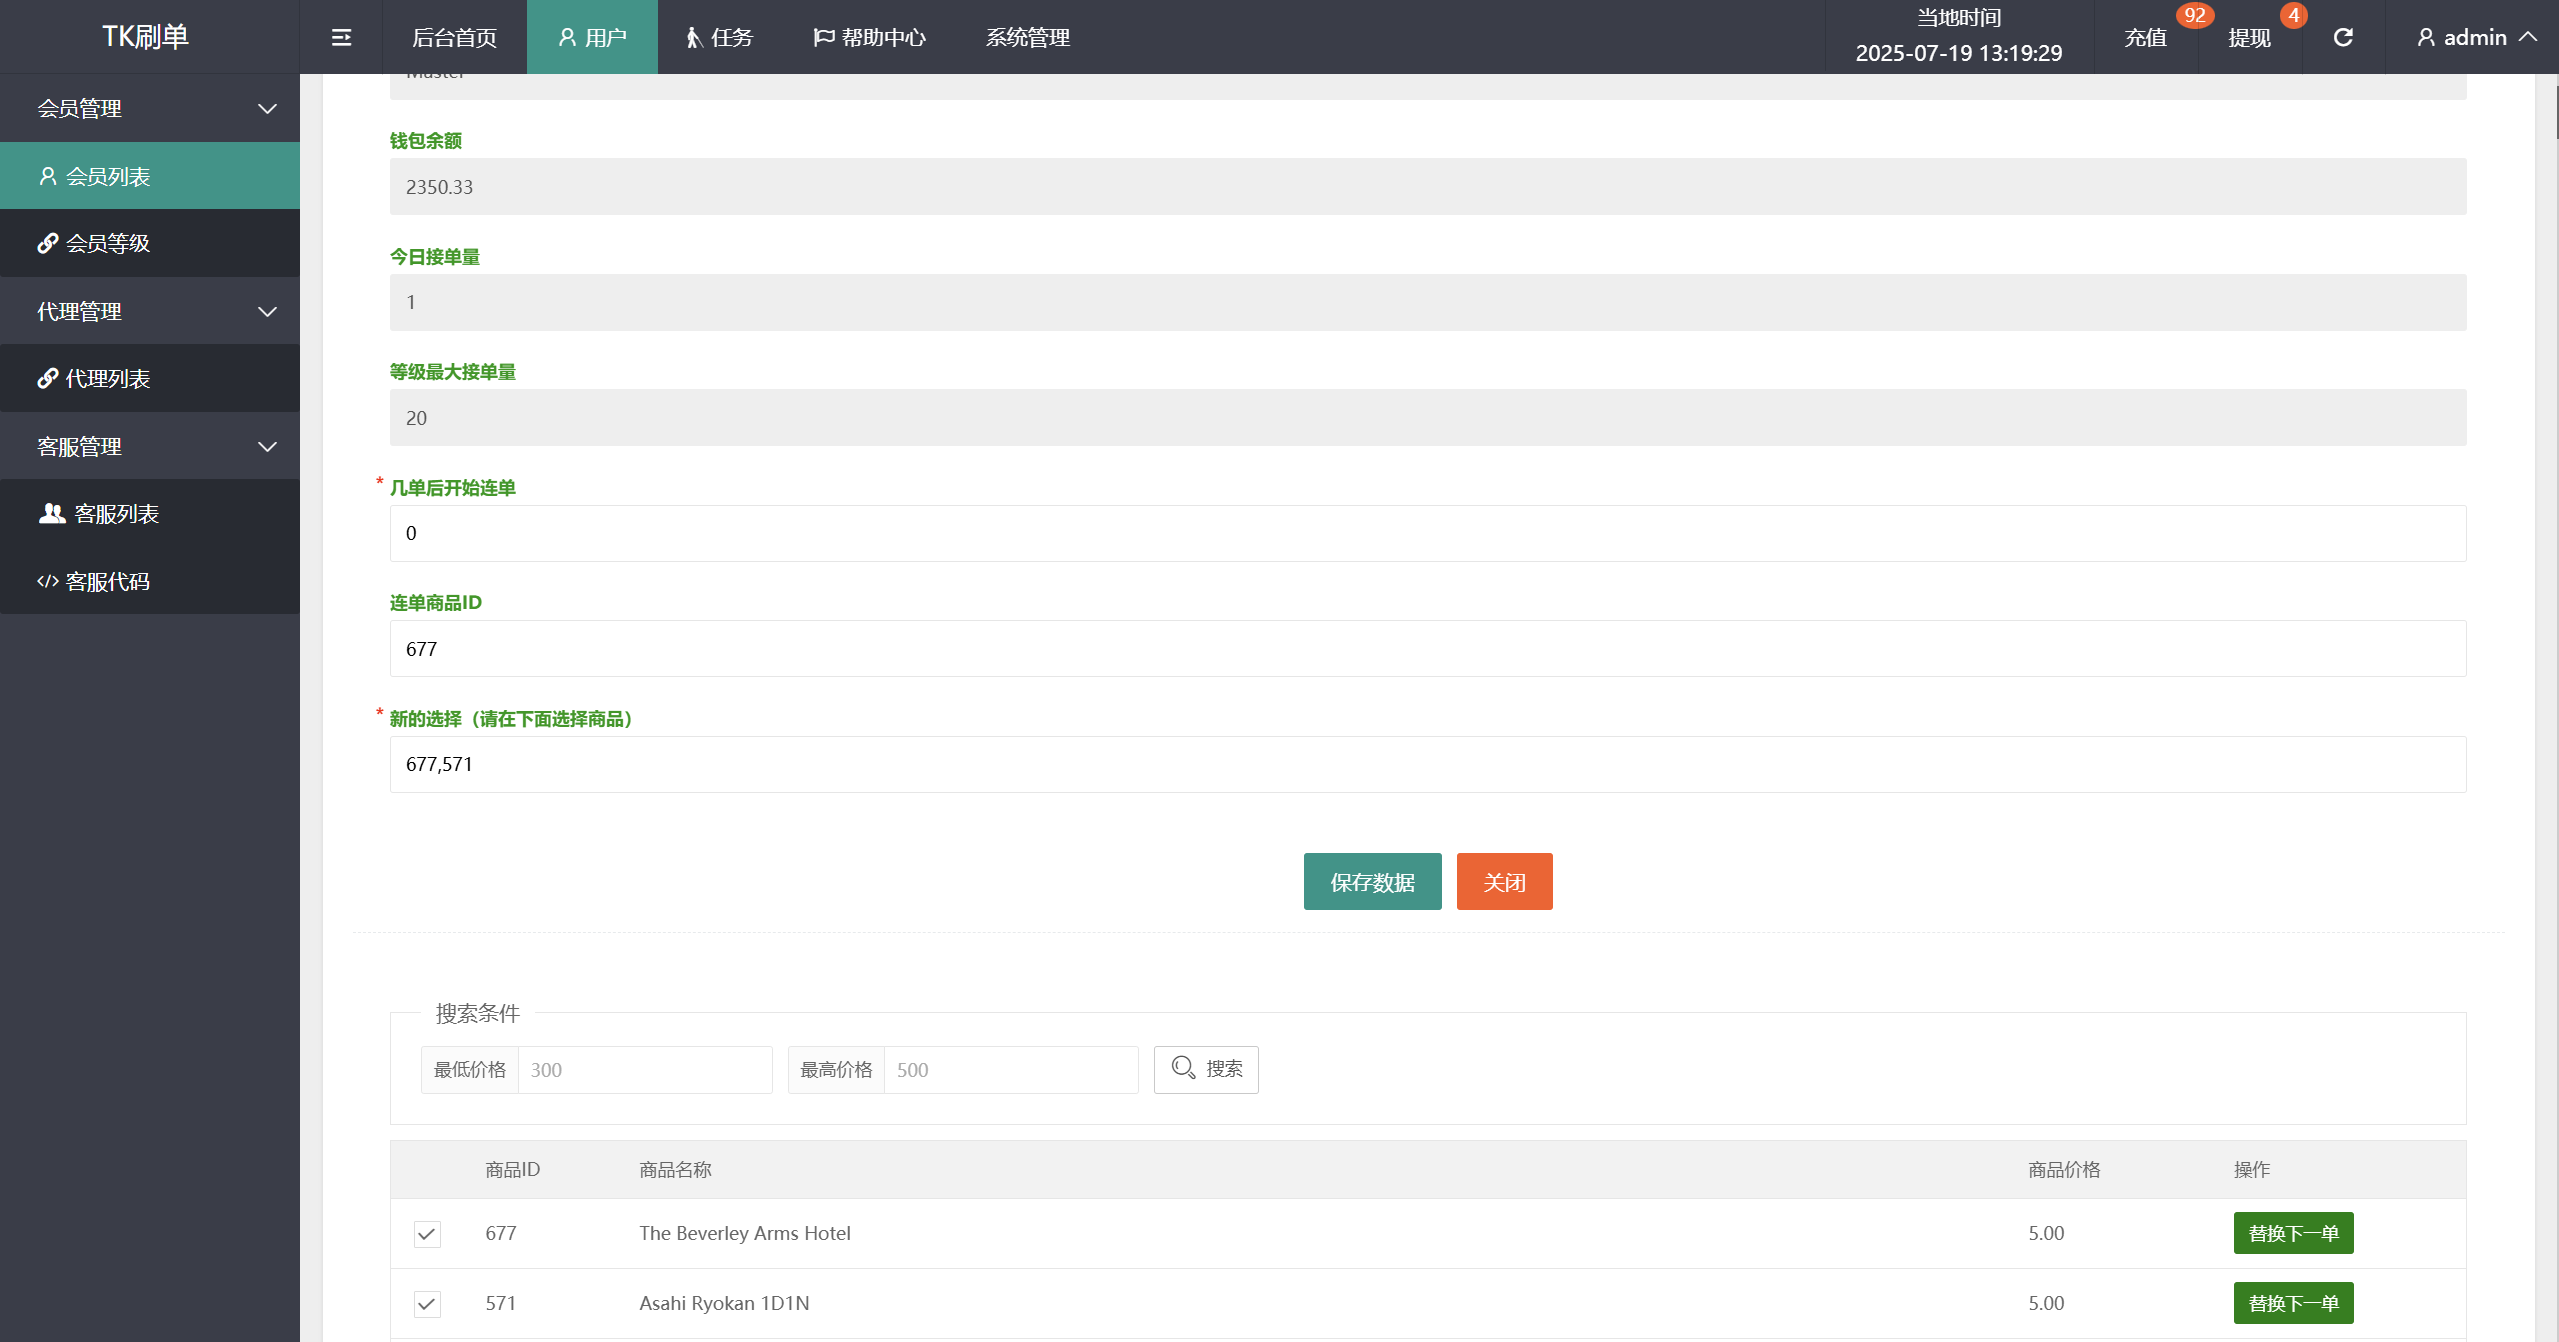
Task: Open 客服代码 code icon item
Action: [108, 581]
